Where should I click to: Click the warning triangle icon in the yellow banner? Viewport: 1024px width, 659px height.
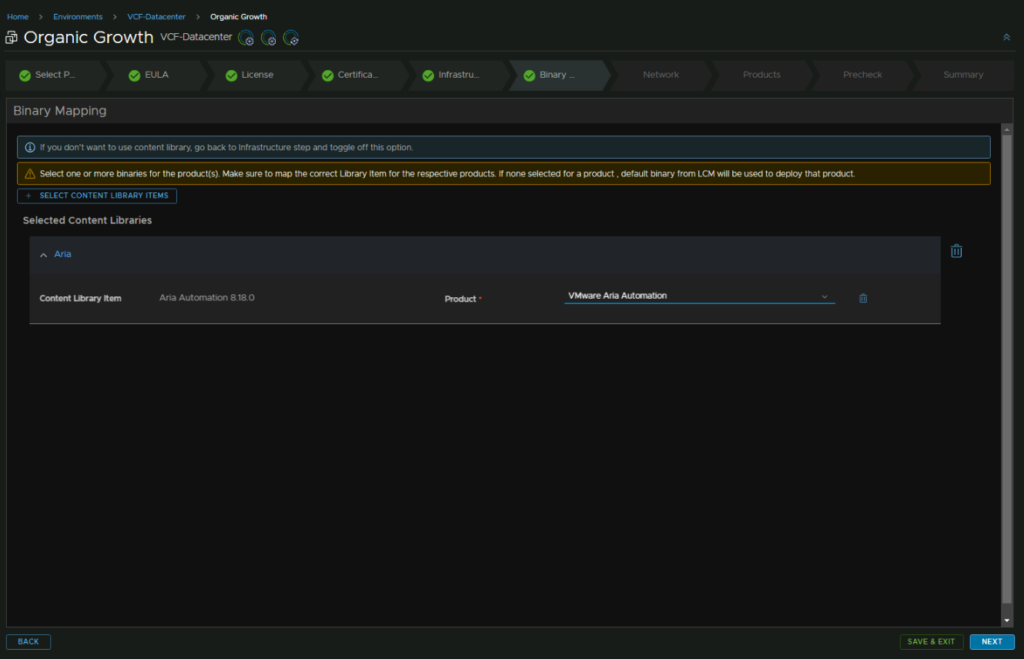point(30,174)
